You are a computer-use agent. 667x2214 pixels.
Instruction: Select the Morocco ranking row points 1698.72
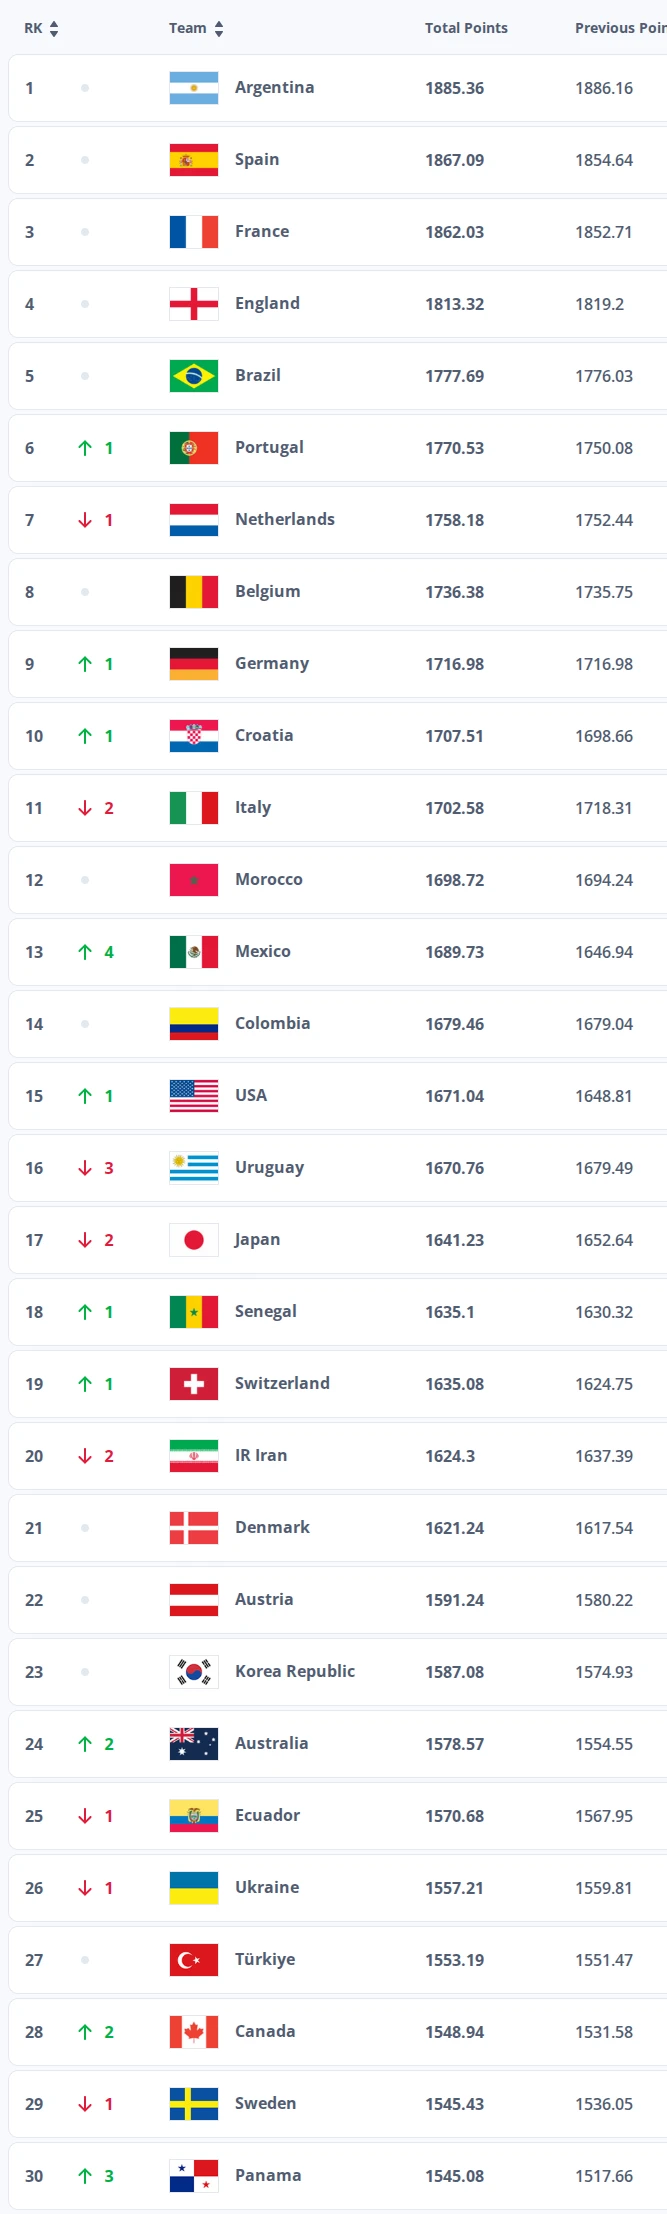point(454,880)
